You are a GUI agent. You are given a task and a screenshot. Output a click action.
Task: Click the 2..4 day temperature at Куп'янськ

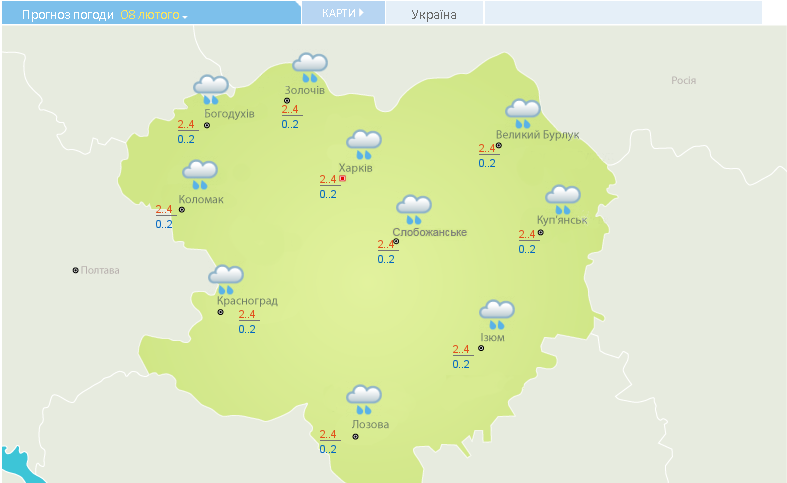(x=527, y=234)
